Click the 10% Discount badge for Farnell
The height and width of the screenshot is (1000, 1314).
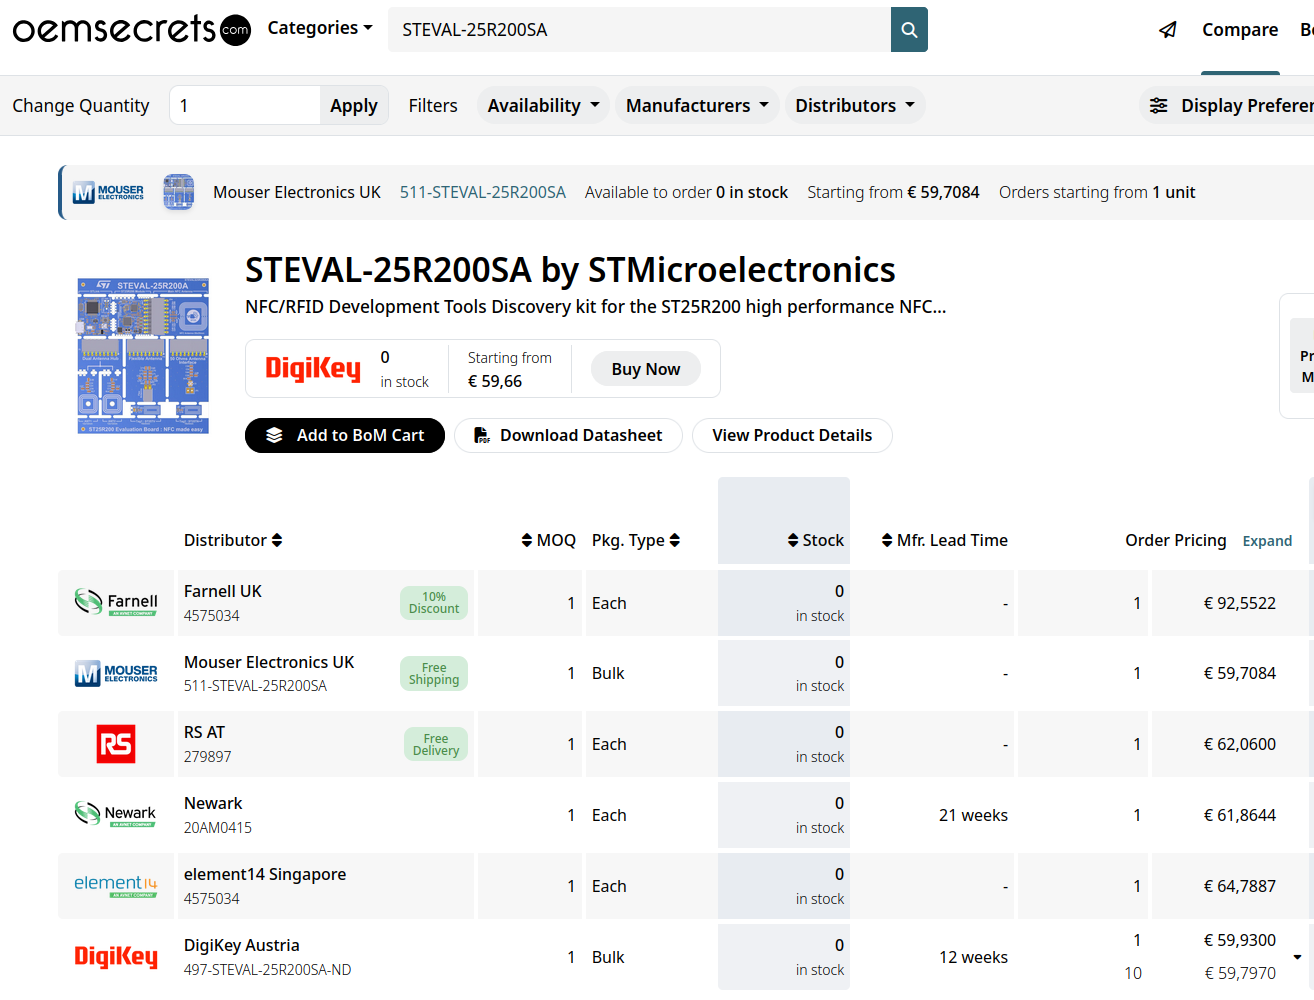[x=434, y=603]
